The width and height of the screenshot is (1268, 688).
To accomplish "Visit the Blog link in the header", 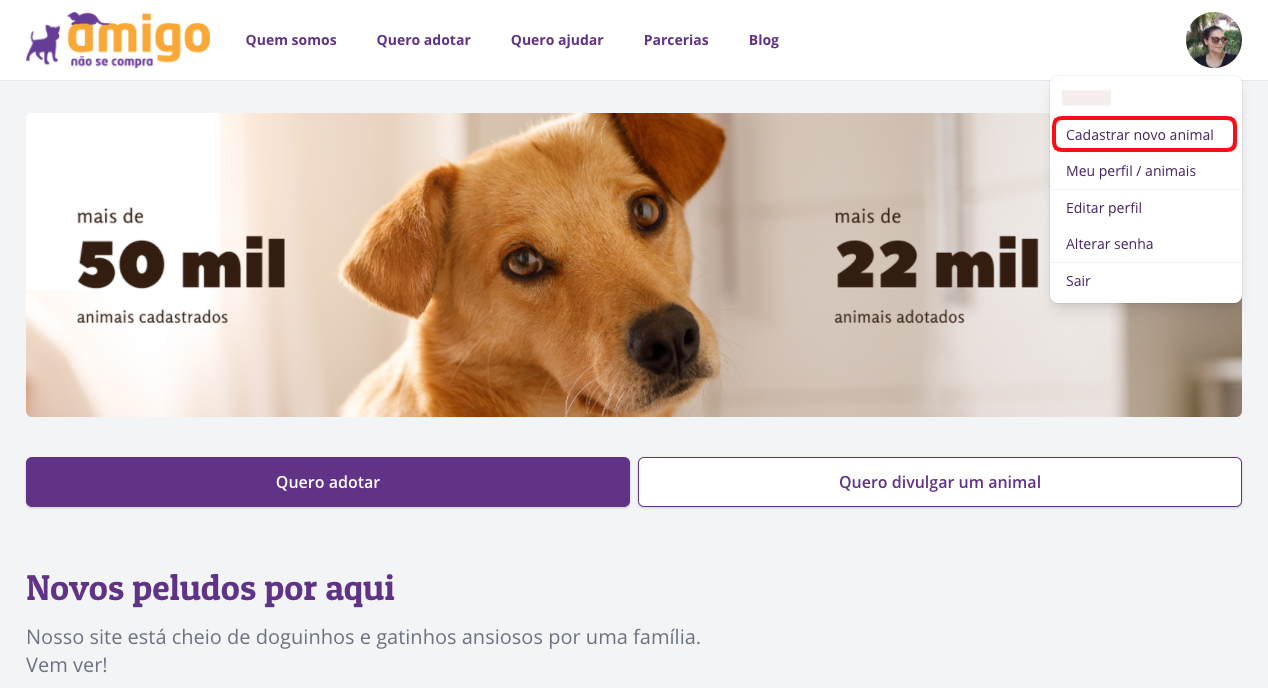I will click(x=764, y=40).
